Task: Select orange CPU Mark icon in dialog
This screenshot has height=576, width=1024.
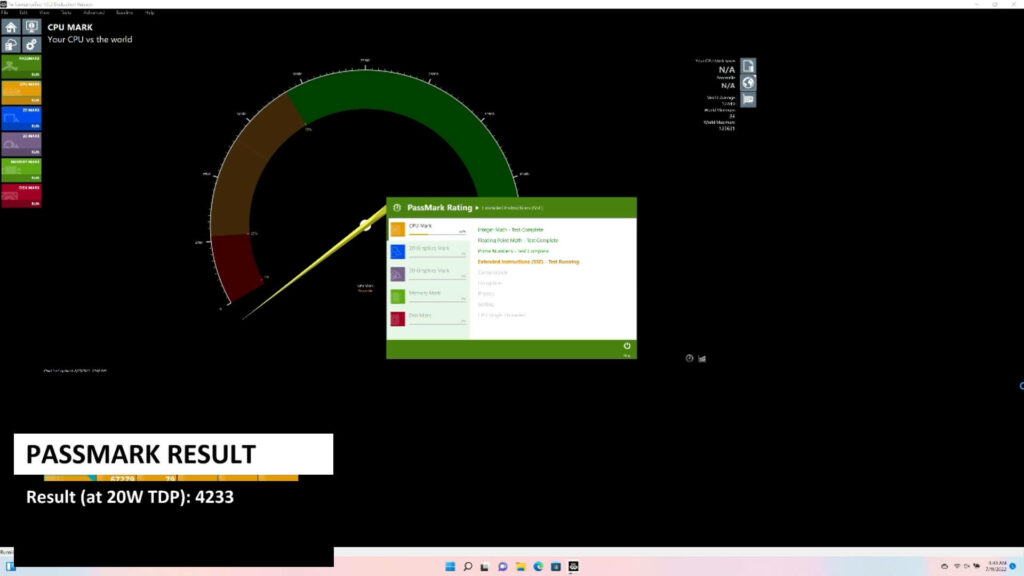Action: [398, 229]
